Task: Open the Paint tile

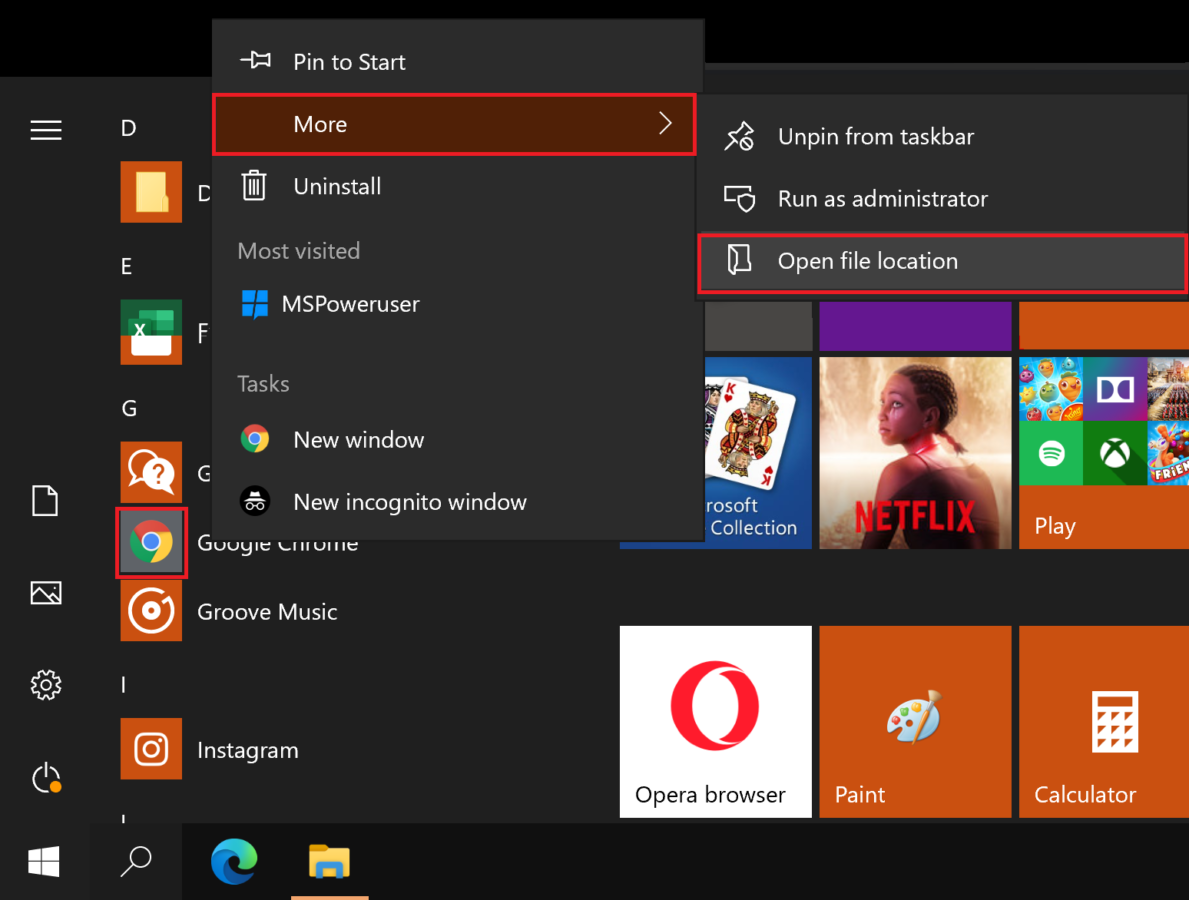Action: 914,721
